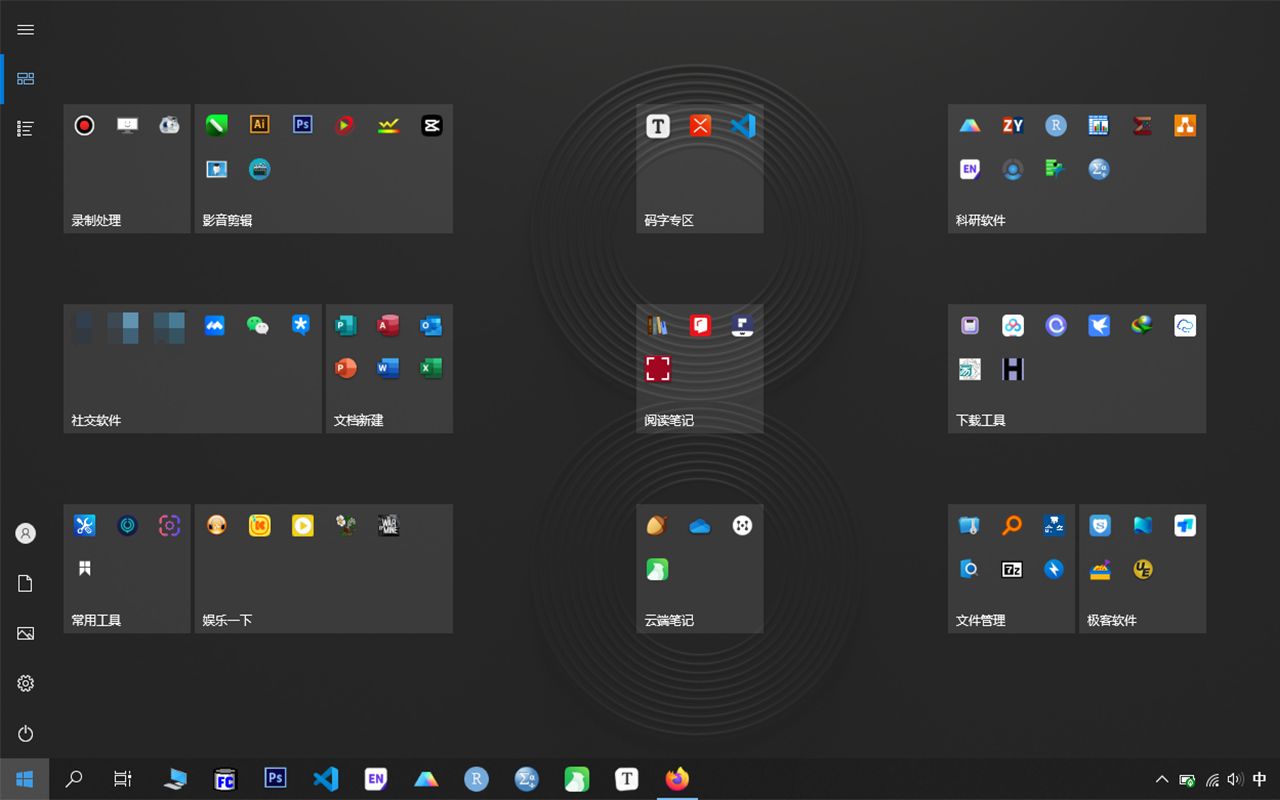Viewport: 1280px width, 800px height.
Task: Open Photoshop tile in the 影音剪辑 group
Action: click(x=302, y=125)
